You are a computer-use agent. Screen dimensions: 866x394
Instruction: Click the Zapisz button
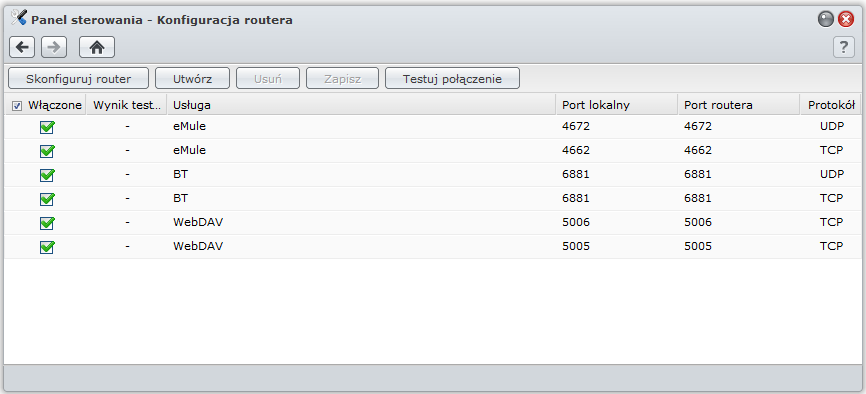click(342, 78)
